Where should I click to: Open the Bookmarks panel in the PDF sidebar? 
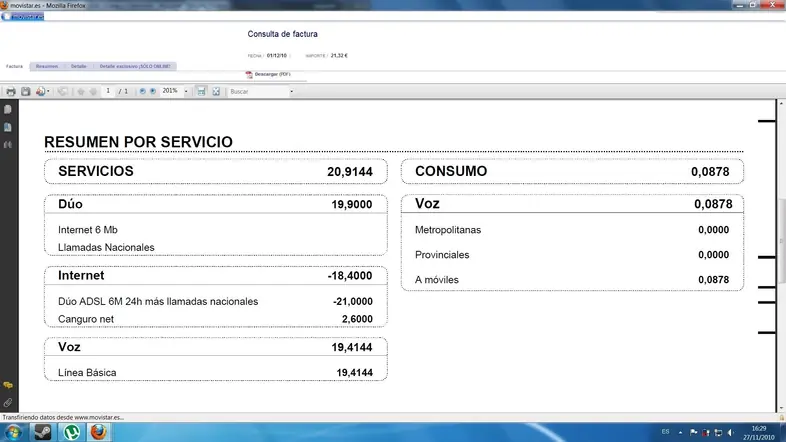[x=8, y=127]
